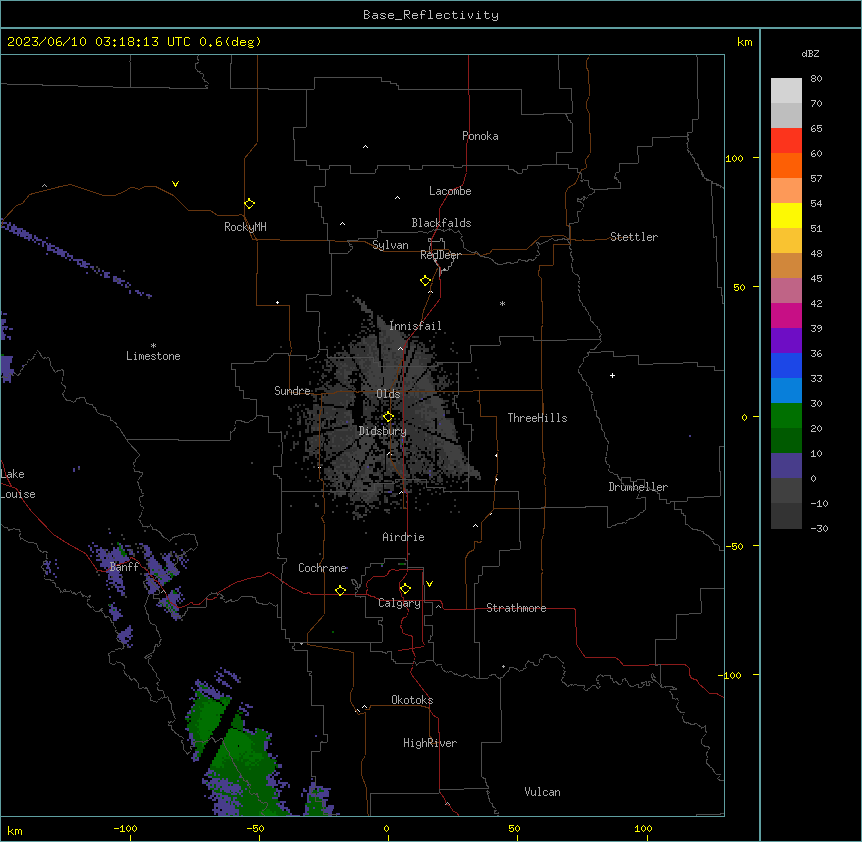Click the Banff town label
862x842 pixels.
[x=124, y=567]
